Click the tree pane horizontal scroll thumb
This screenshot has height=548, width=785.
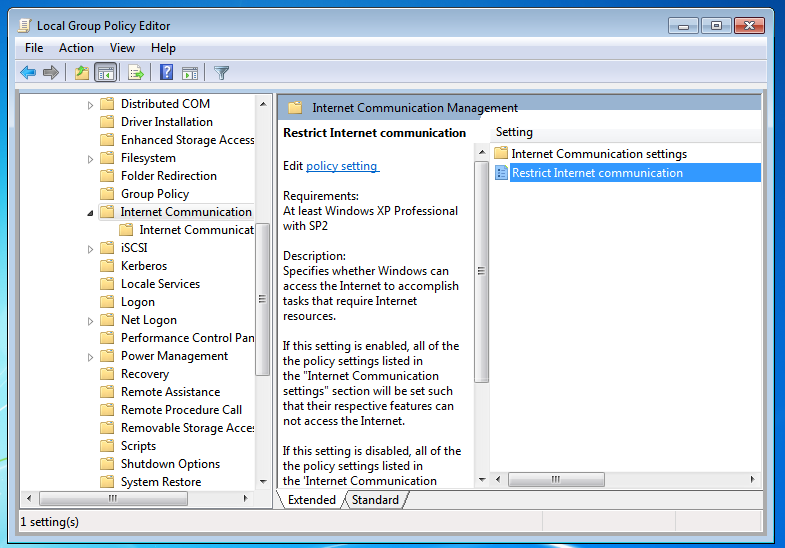(113, 498)
